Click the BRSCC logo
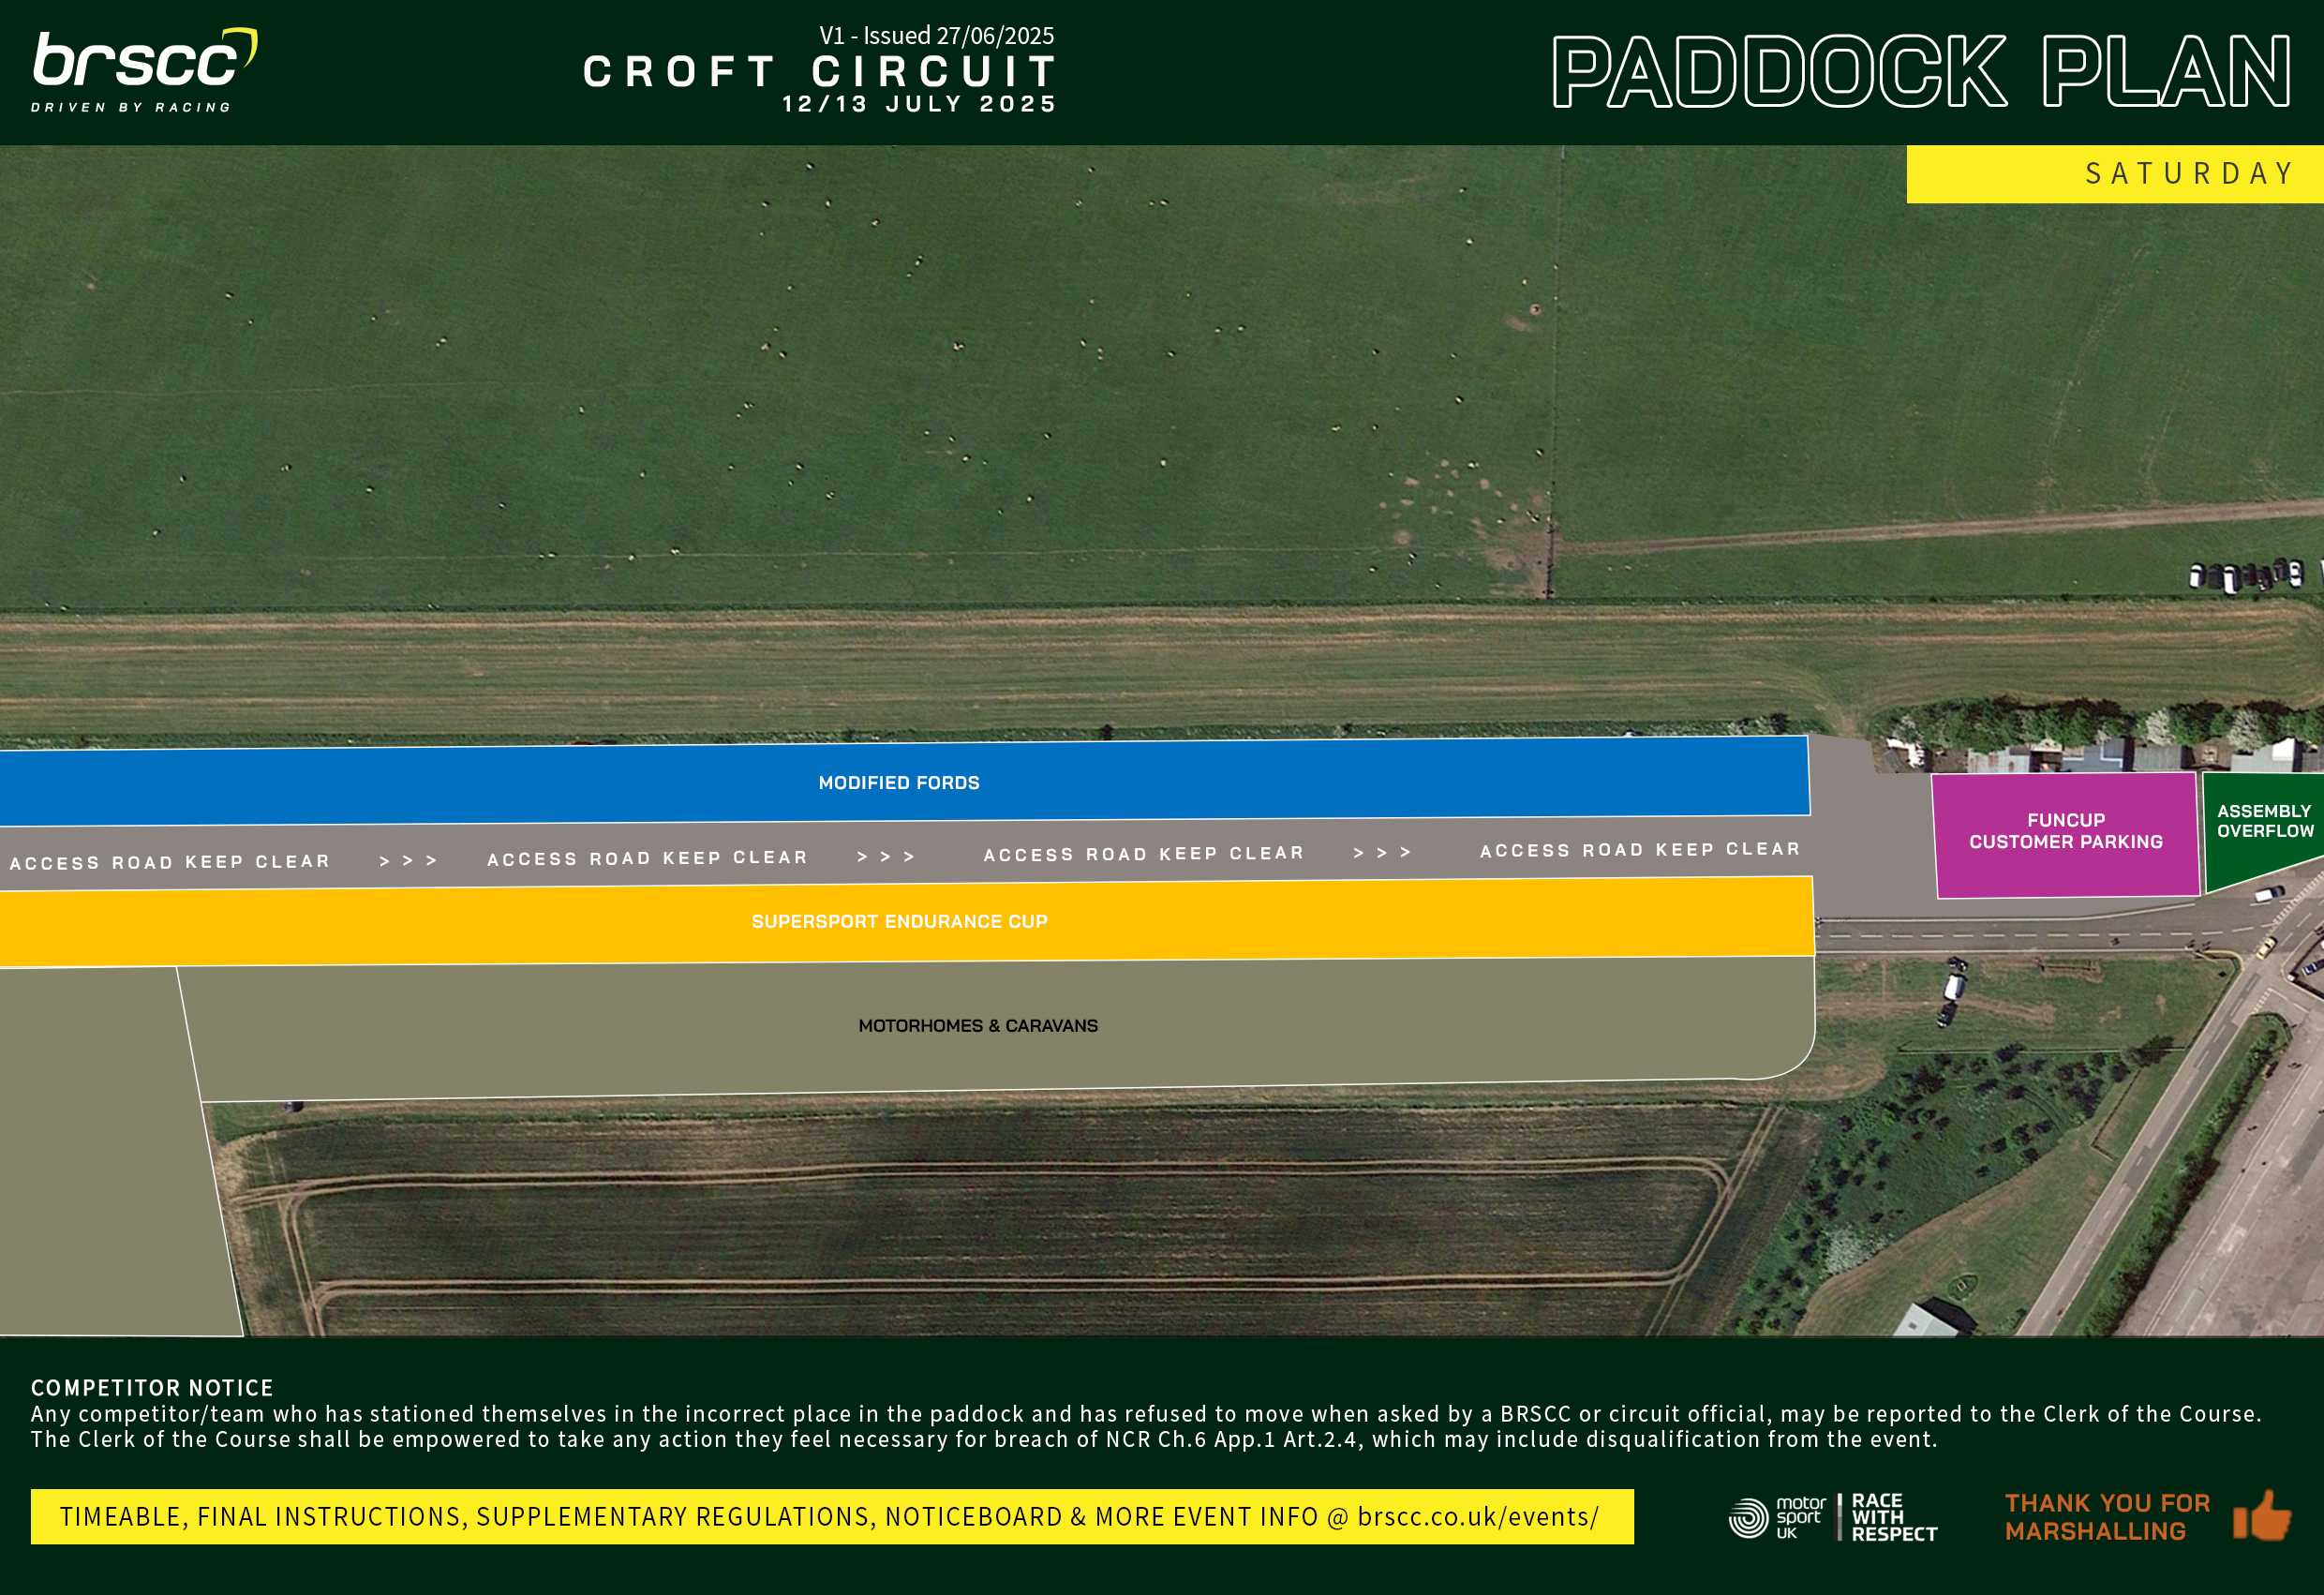 (x=145, y=70)
